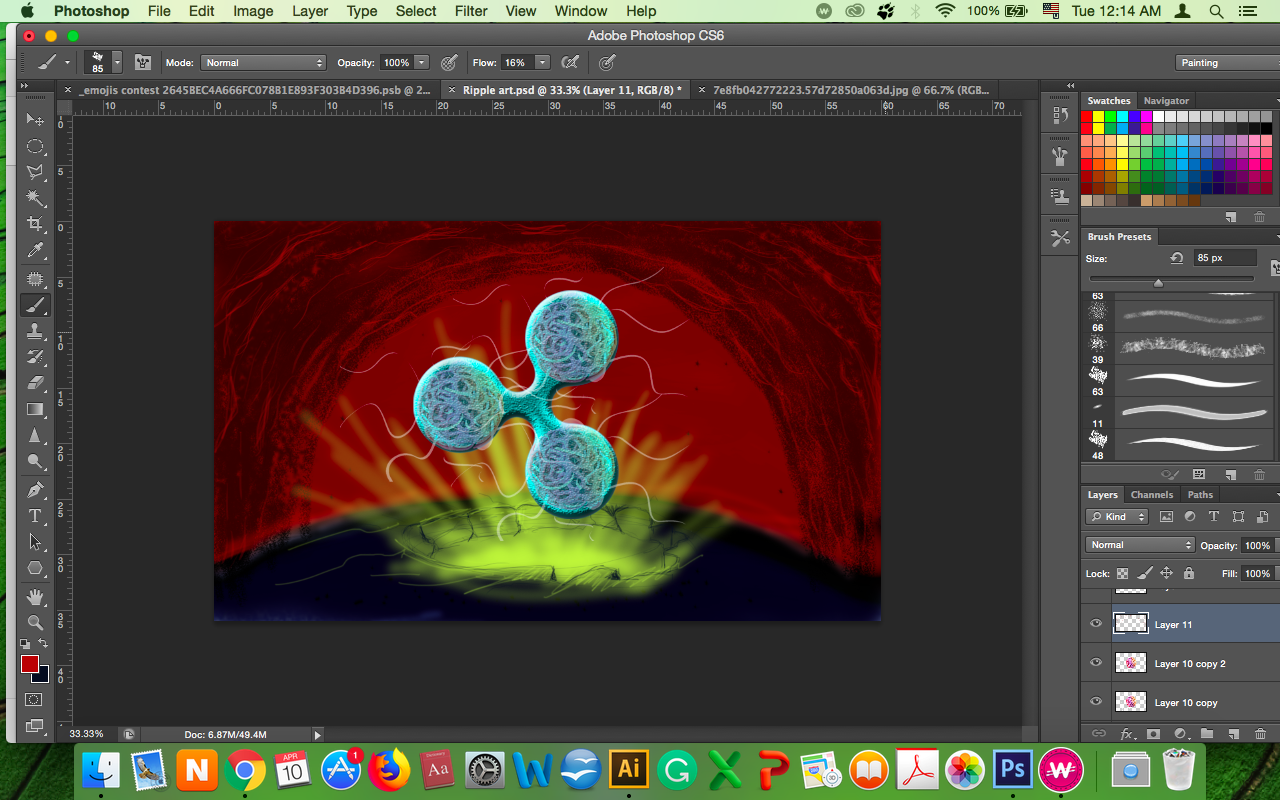This screenshot has height=800, width=1280.
Task: Select the Path Selection tool
Action: pyautogui.click(x=35, y=542)
